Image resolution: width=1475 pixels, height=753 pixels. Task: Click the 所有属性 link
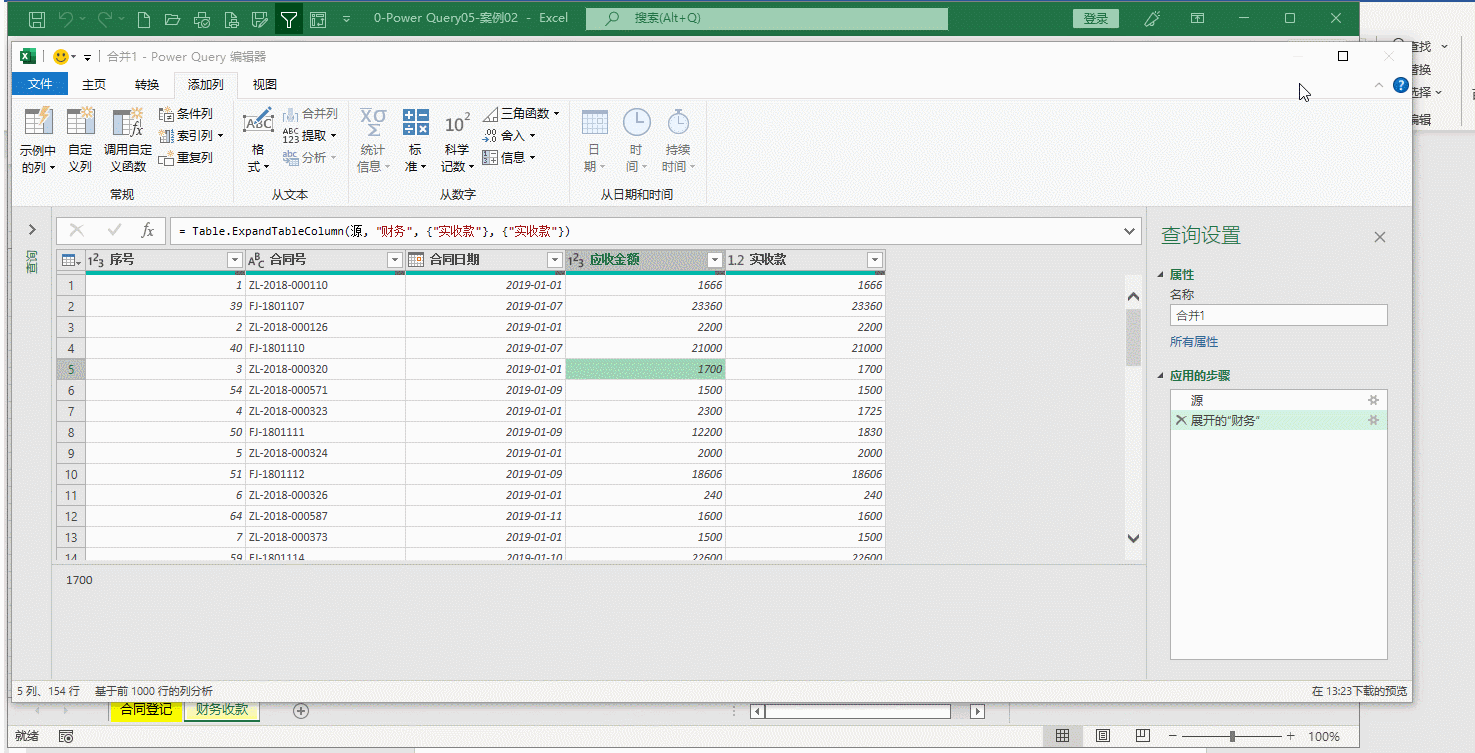pos(1194,342)
